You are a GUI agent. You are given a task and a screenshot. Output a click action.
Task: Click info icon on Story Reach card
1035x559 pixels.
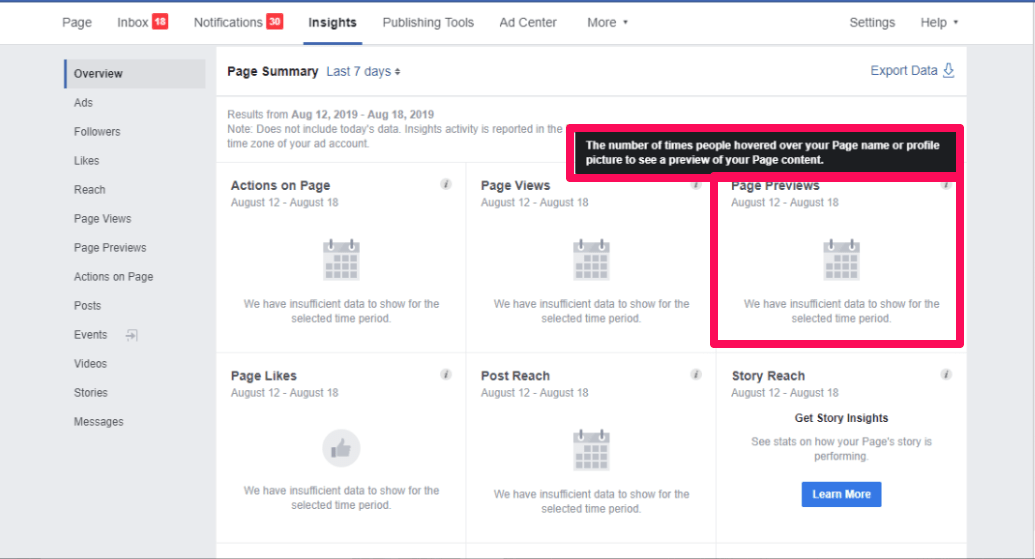point(946,375)
